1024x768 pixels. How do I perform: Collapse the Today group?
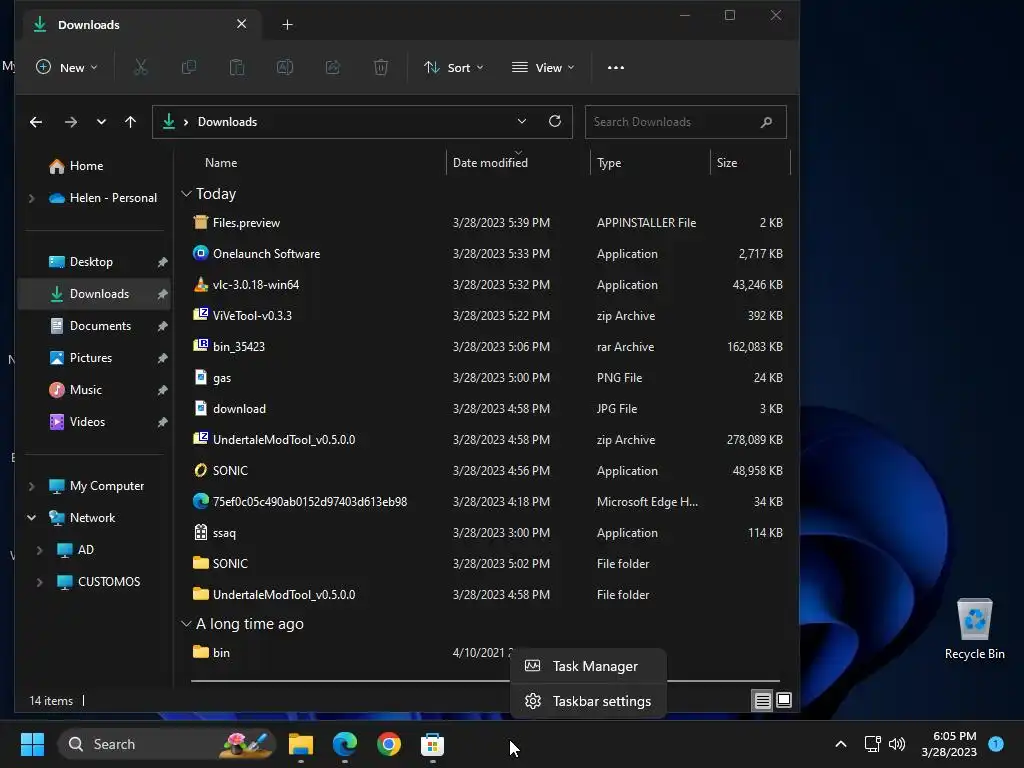click(x=186, y=194)
